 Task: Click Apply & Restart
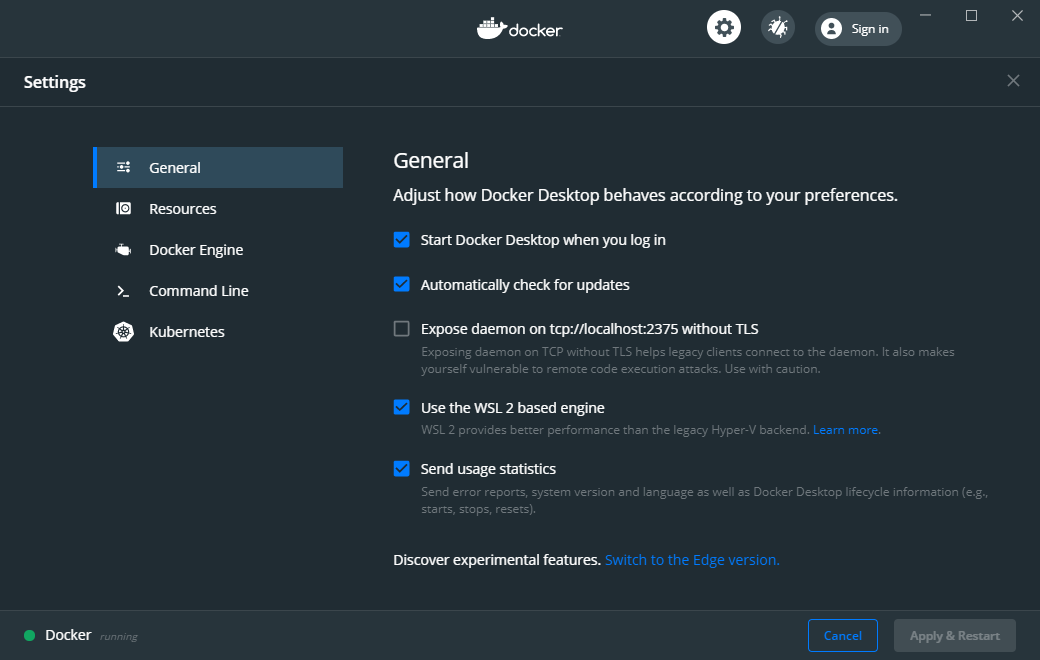[x=954, y=635]
